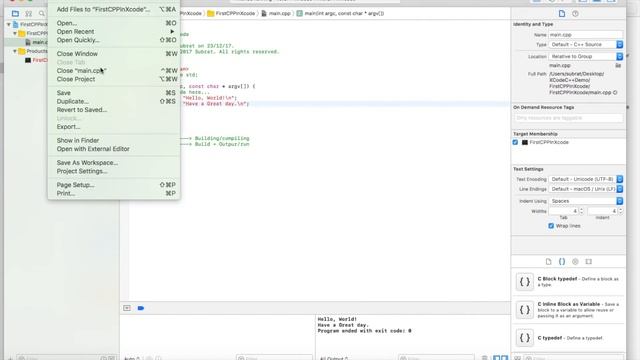This screenshot has width=640, height=360.
Task: Choose Print... menu item
Action: (x=114, y=193)
